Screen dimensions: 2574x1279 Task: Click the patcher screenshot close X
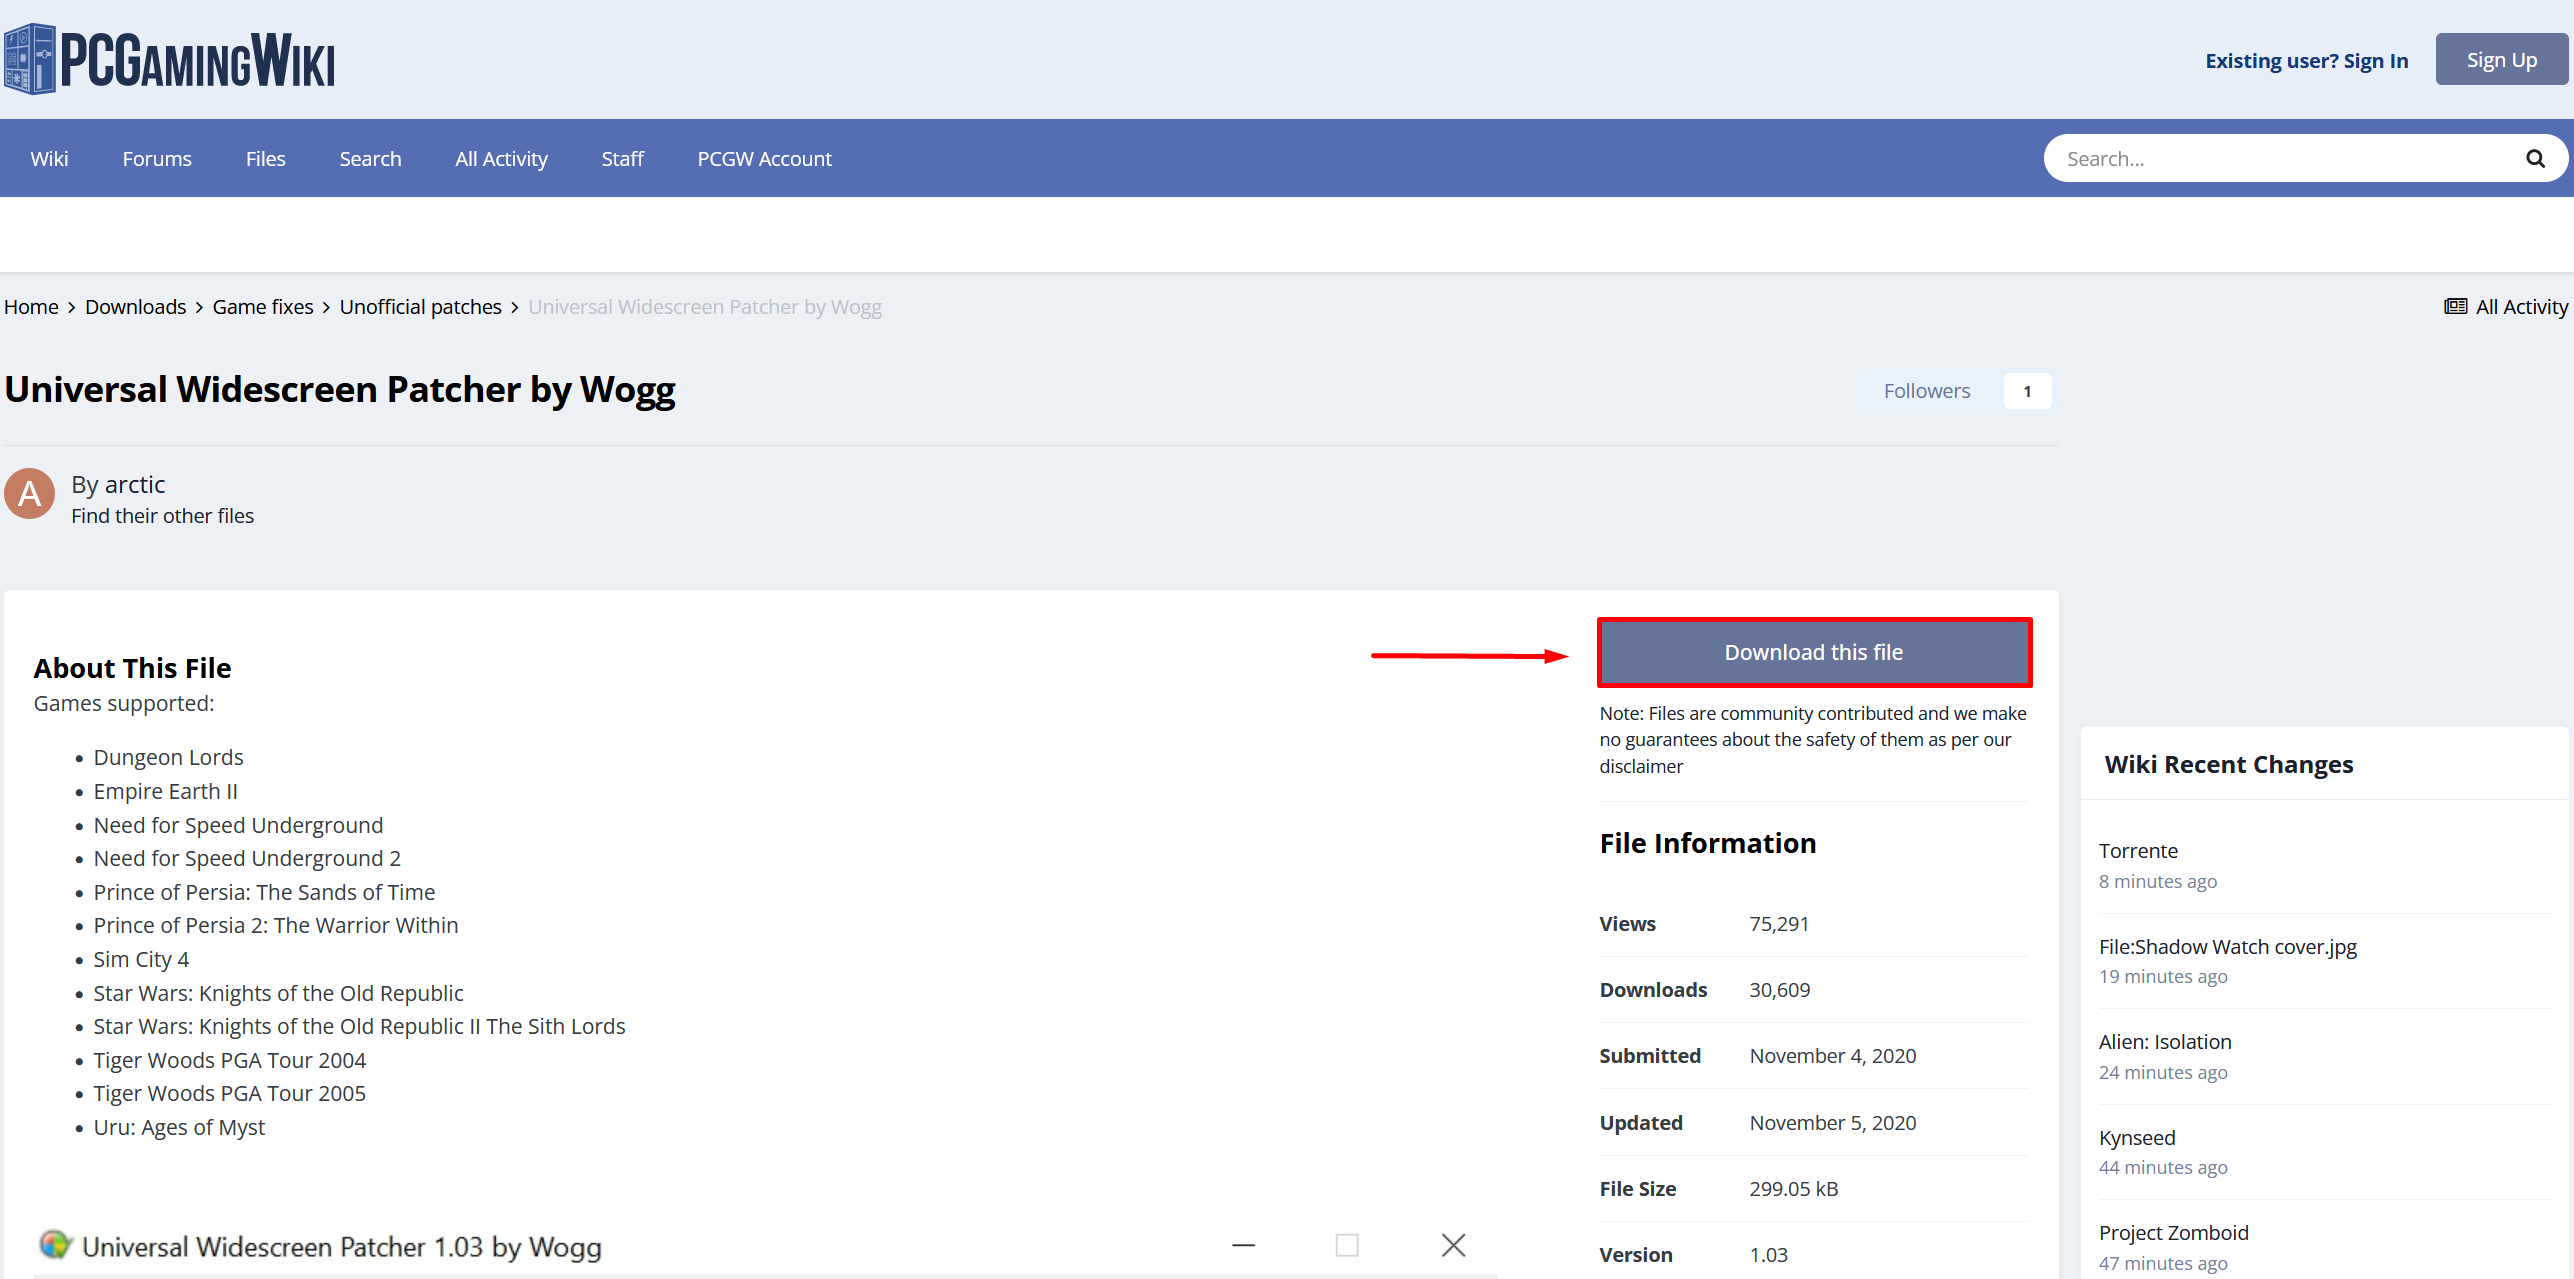[x=1453, y=1245]
